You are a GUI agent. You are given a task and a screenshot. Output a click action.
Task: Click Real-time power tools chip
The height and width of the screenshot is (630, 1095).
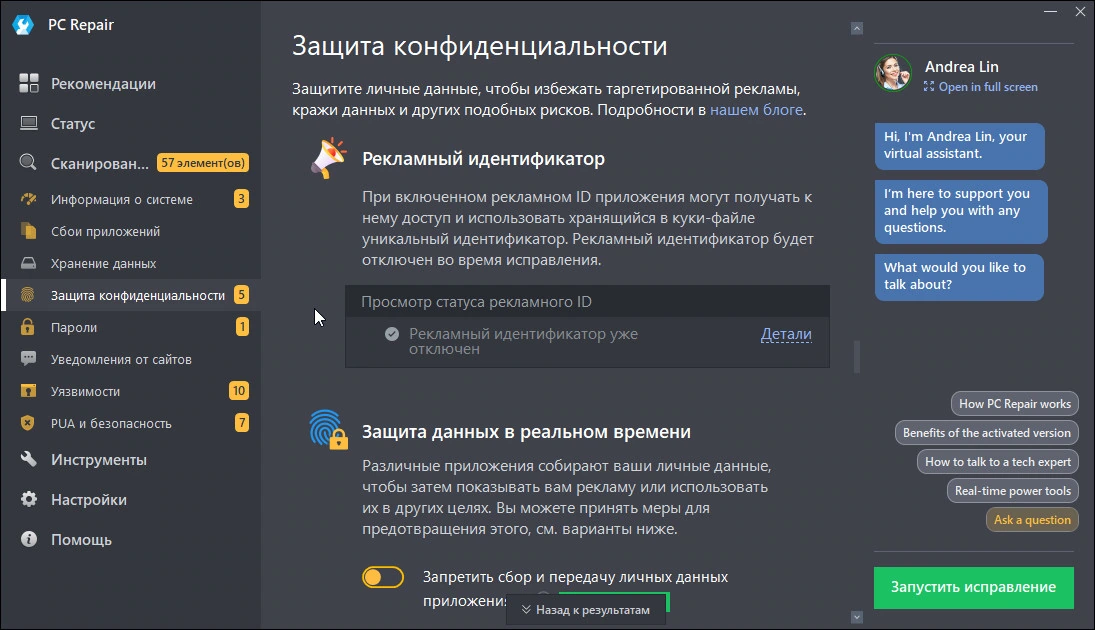coord(1013,490)
